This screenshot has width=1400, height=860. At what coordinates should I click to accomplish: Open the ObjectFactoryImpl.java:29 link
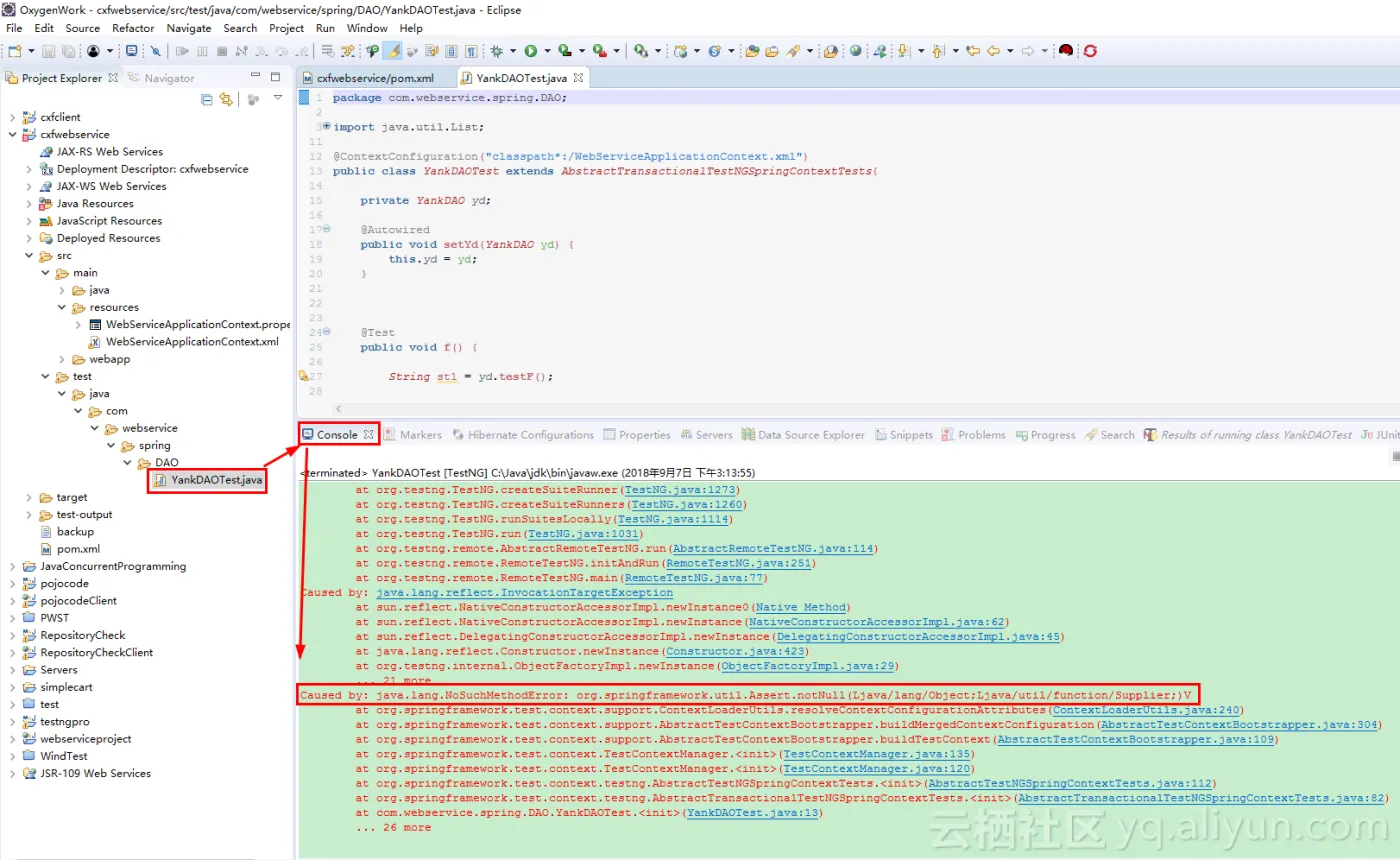pos(808,666)
